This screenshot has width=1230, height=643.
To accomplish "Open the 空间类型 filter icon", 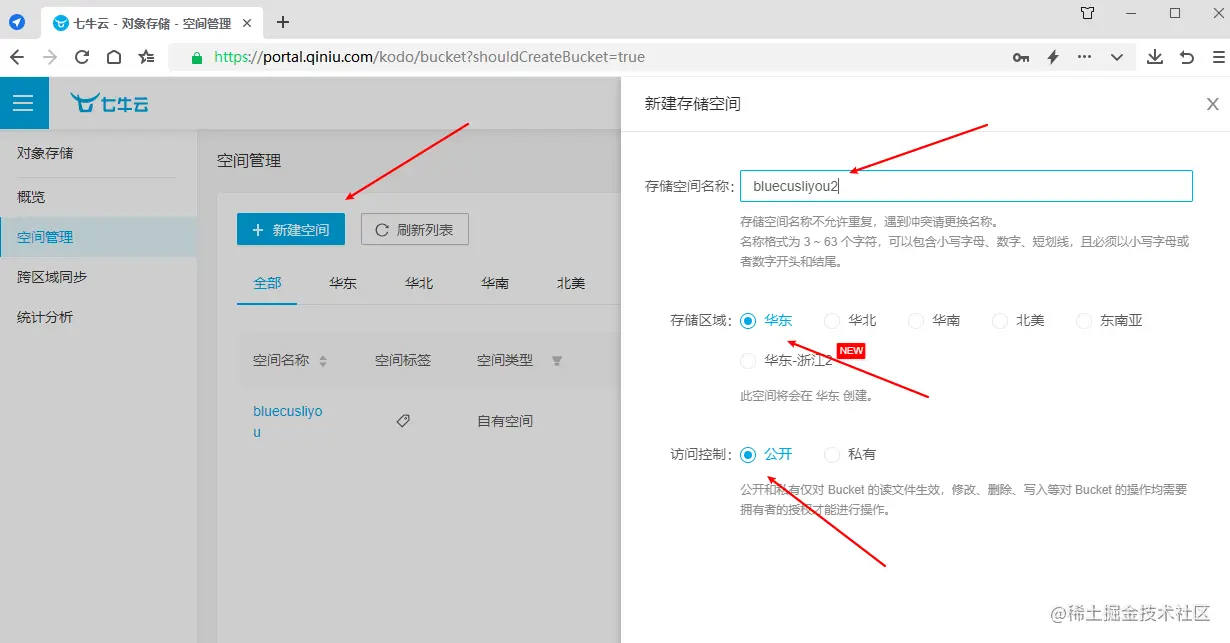I will point(557,361).
